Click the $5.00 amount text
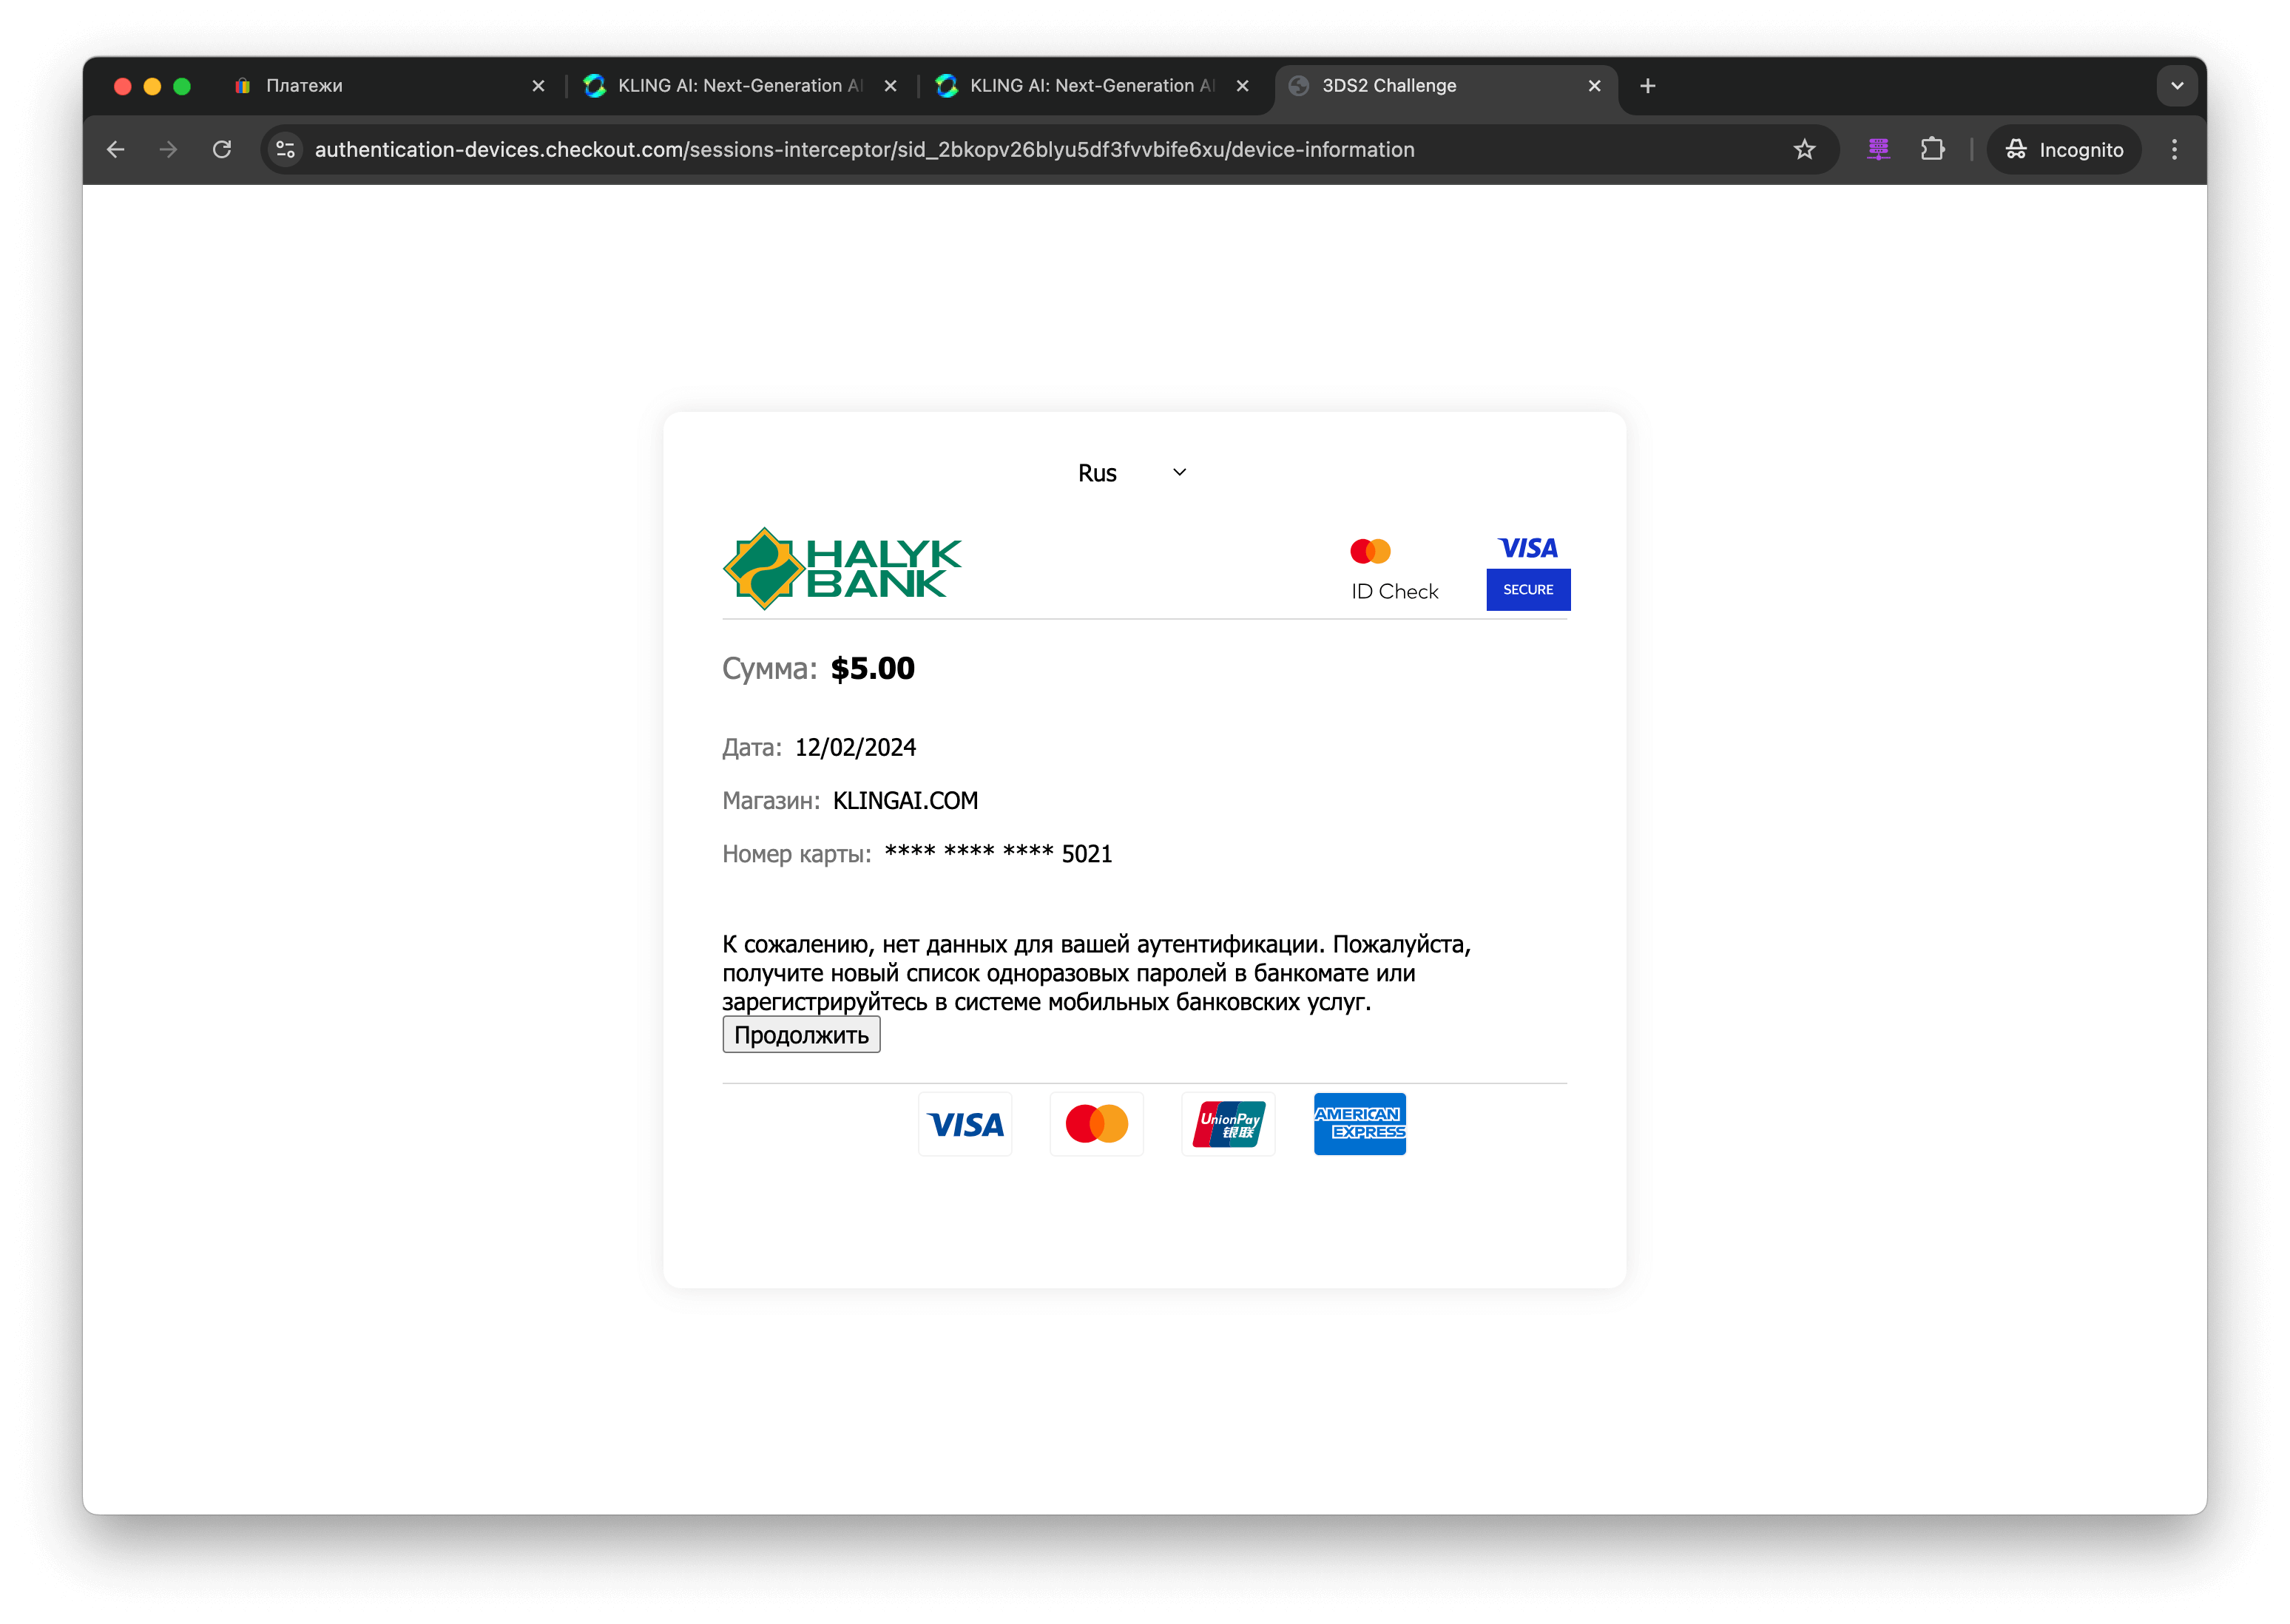2290x1624 pixels. click(x=872, y=668)
